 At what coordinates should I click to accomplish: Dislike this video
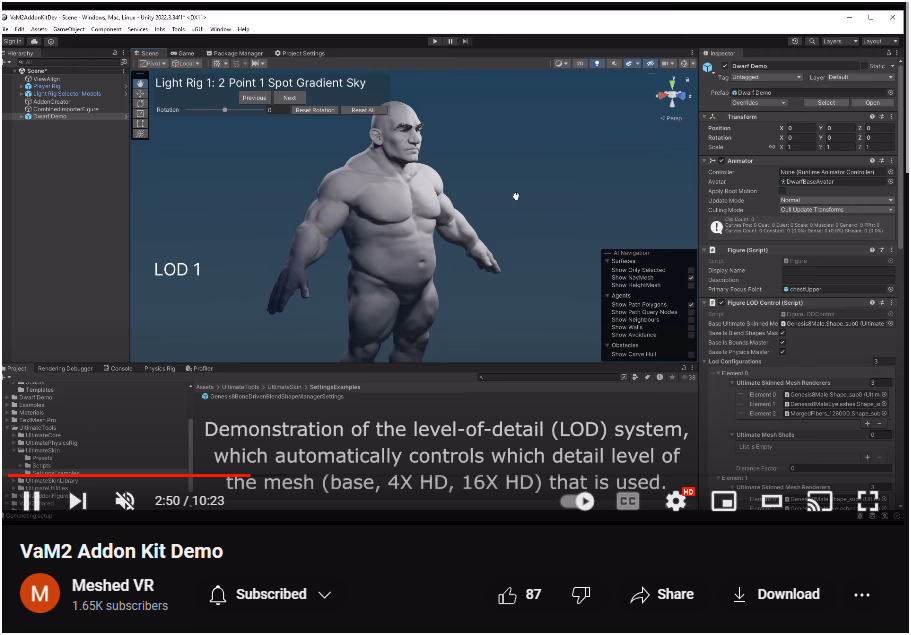pos(581,594)
